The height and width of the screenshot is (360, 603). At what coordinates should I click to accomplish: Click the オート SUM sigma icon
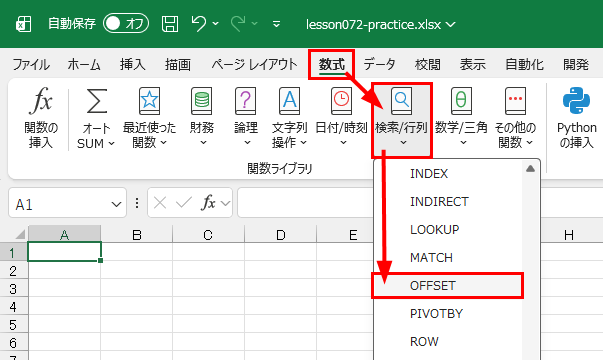click(x=96, y=101)
